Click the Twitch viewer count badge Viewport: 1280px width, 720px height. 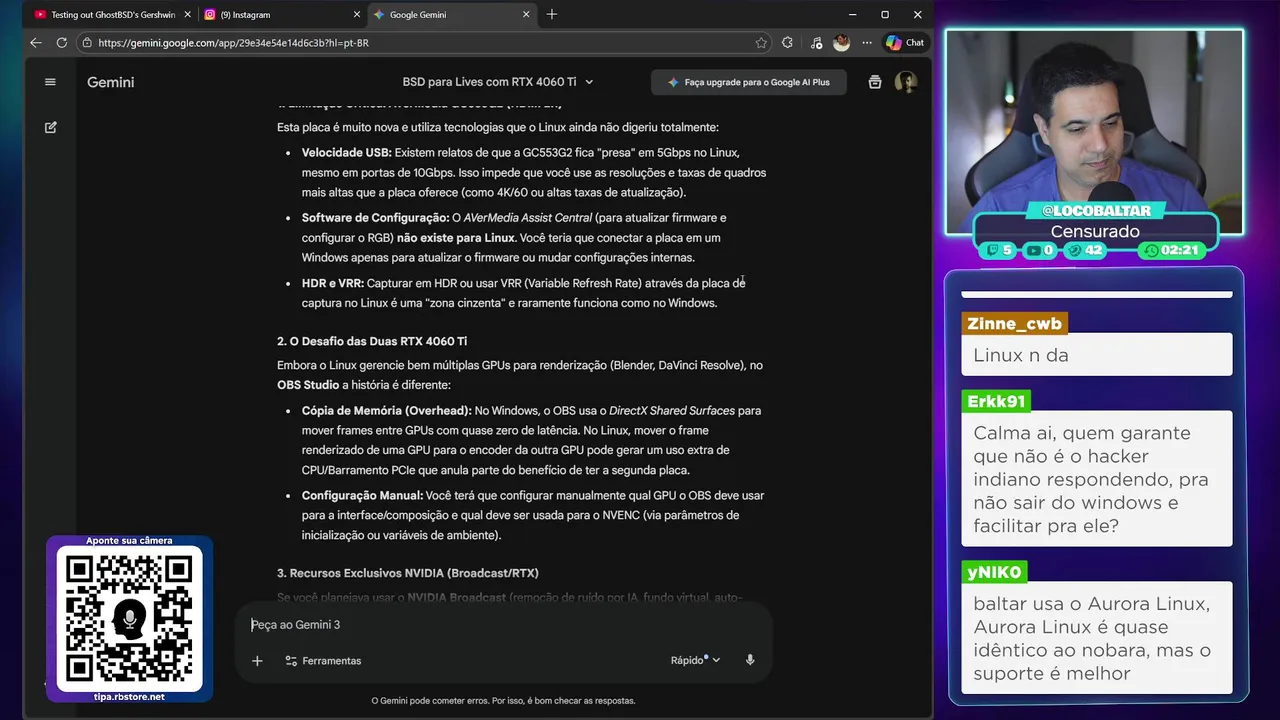coord(1000,250)
